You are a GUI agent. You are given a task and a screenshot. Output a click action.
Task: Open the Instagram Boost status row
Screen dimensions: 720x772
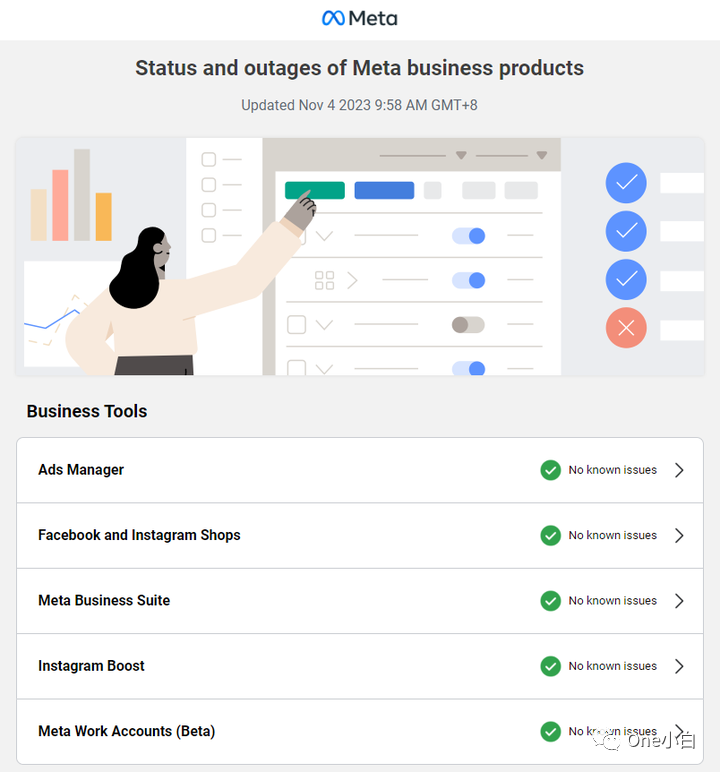360,666
